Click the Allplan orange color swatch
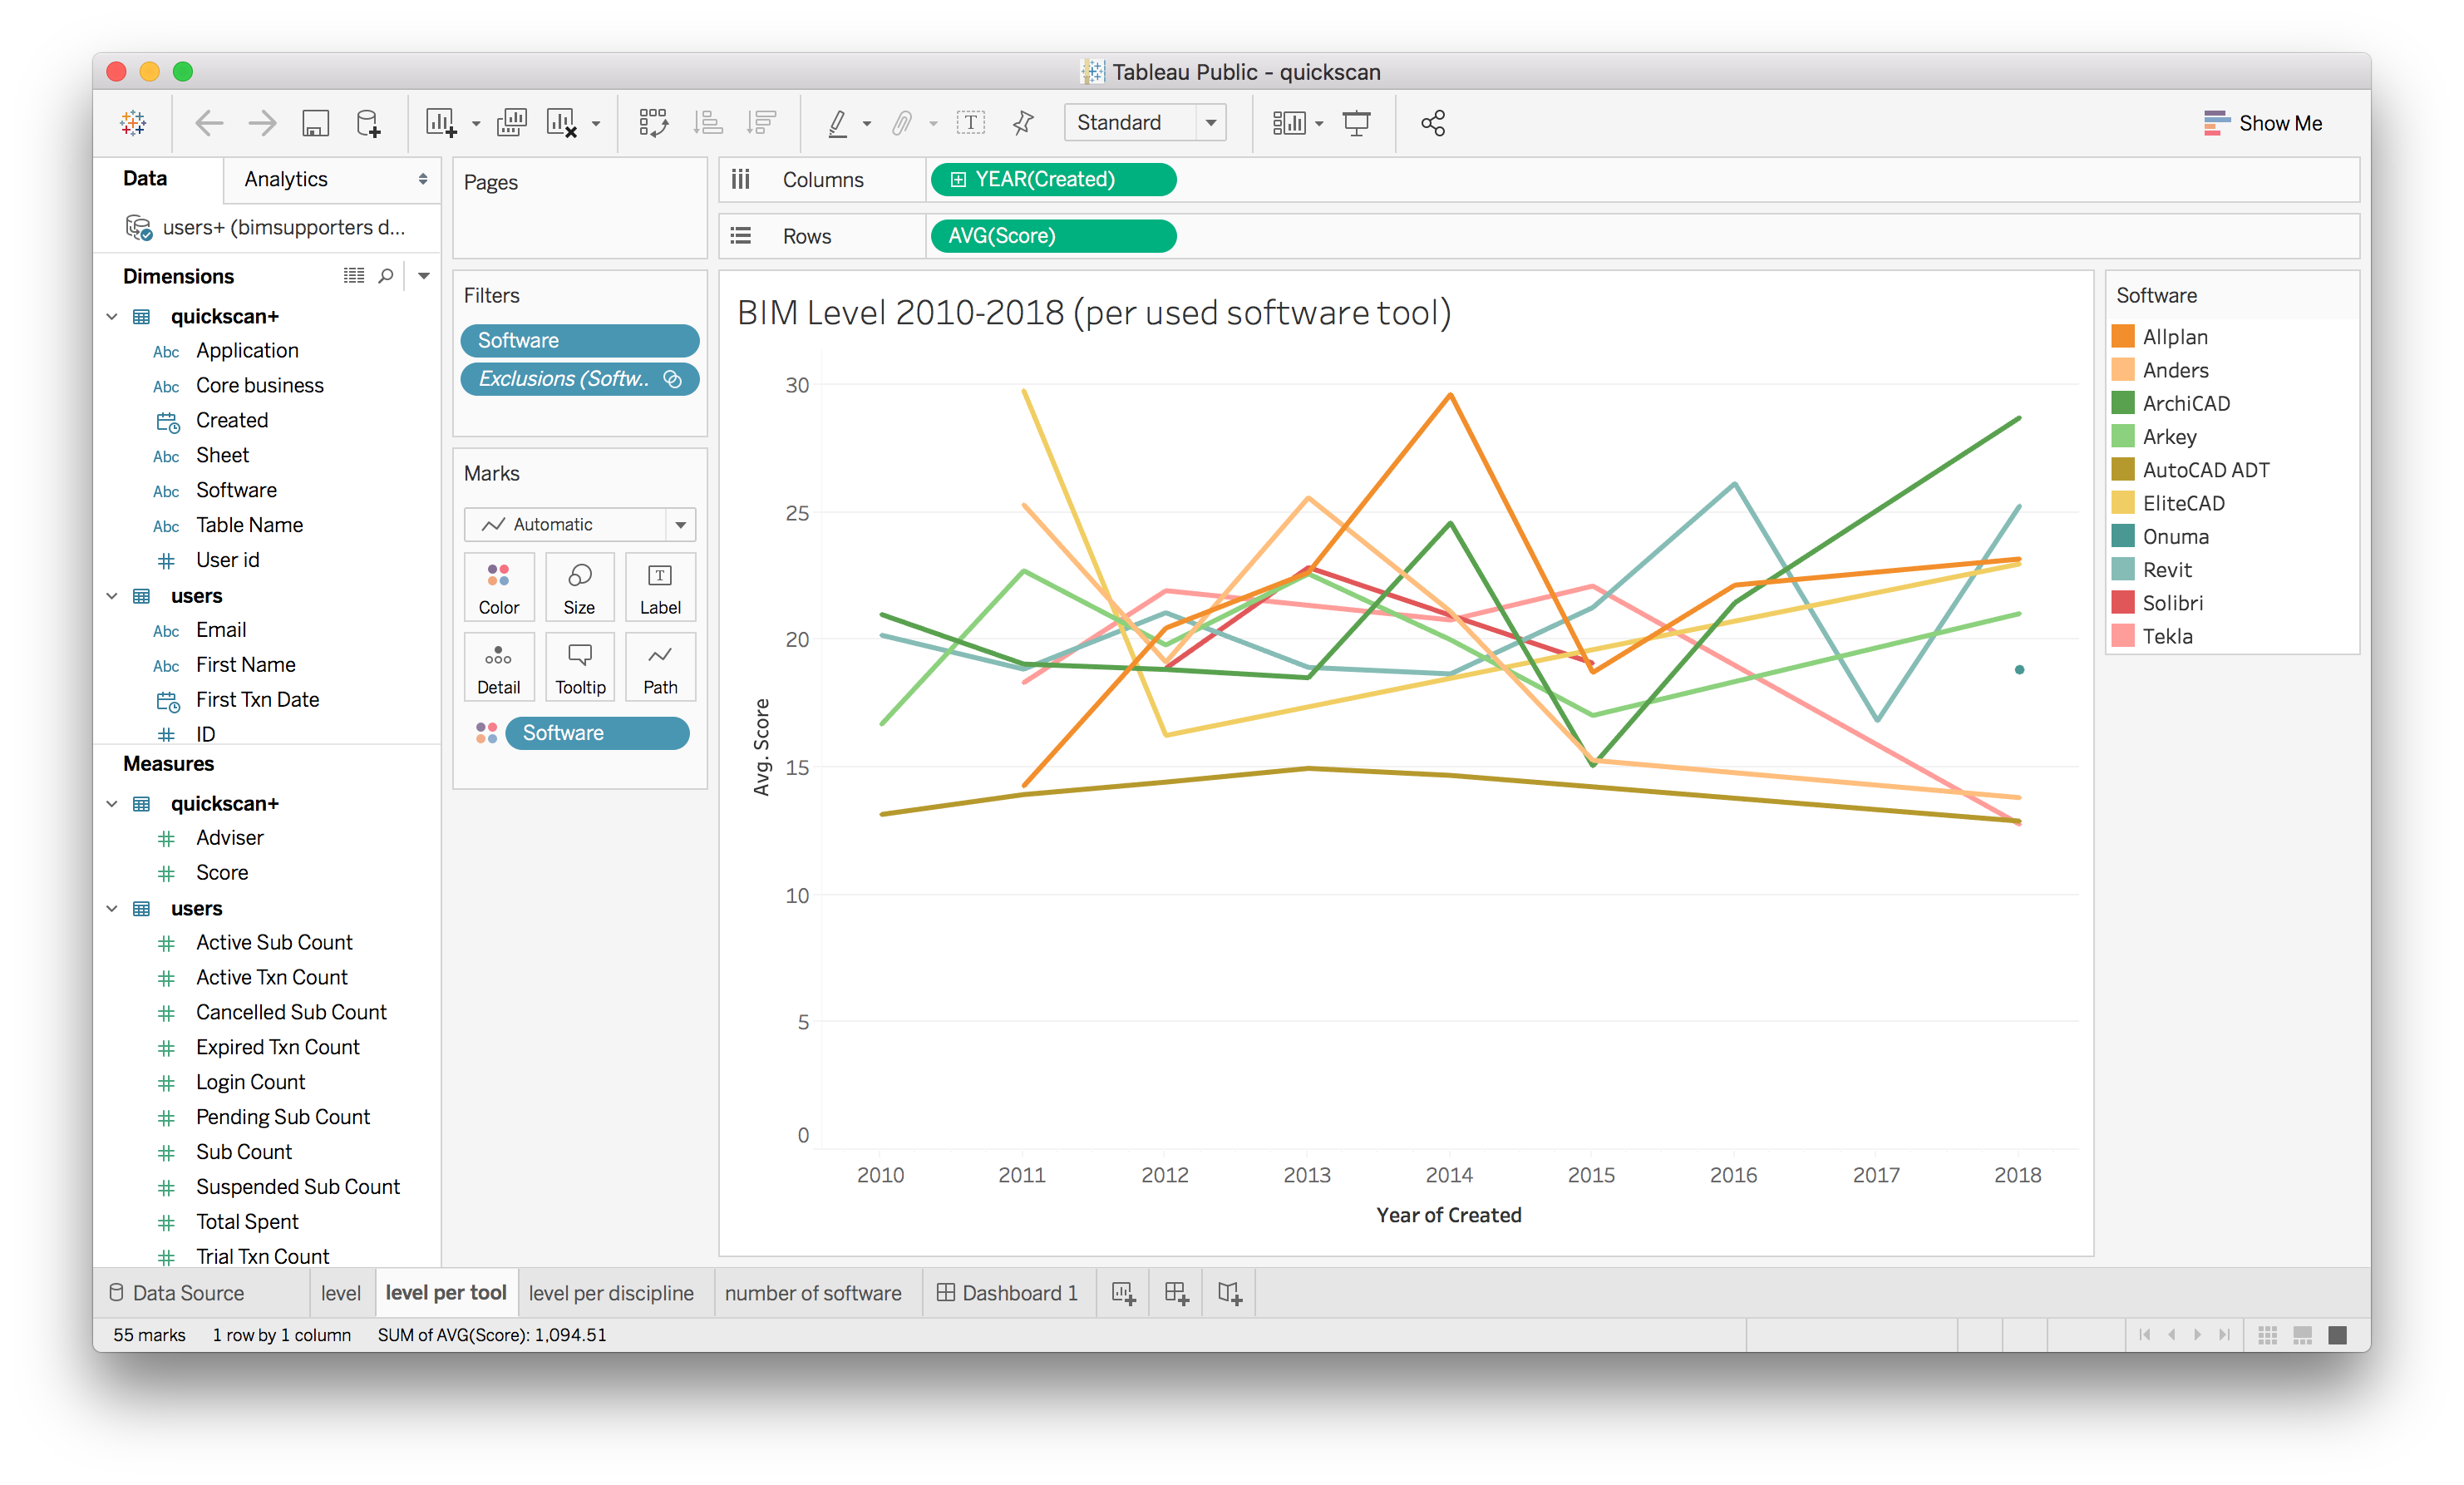The image size is (2464, 1485). pos(2124,336)
